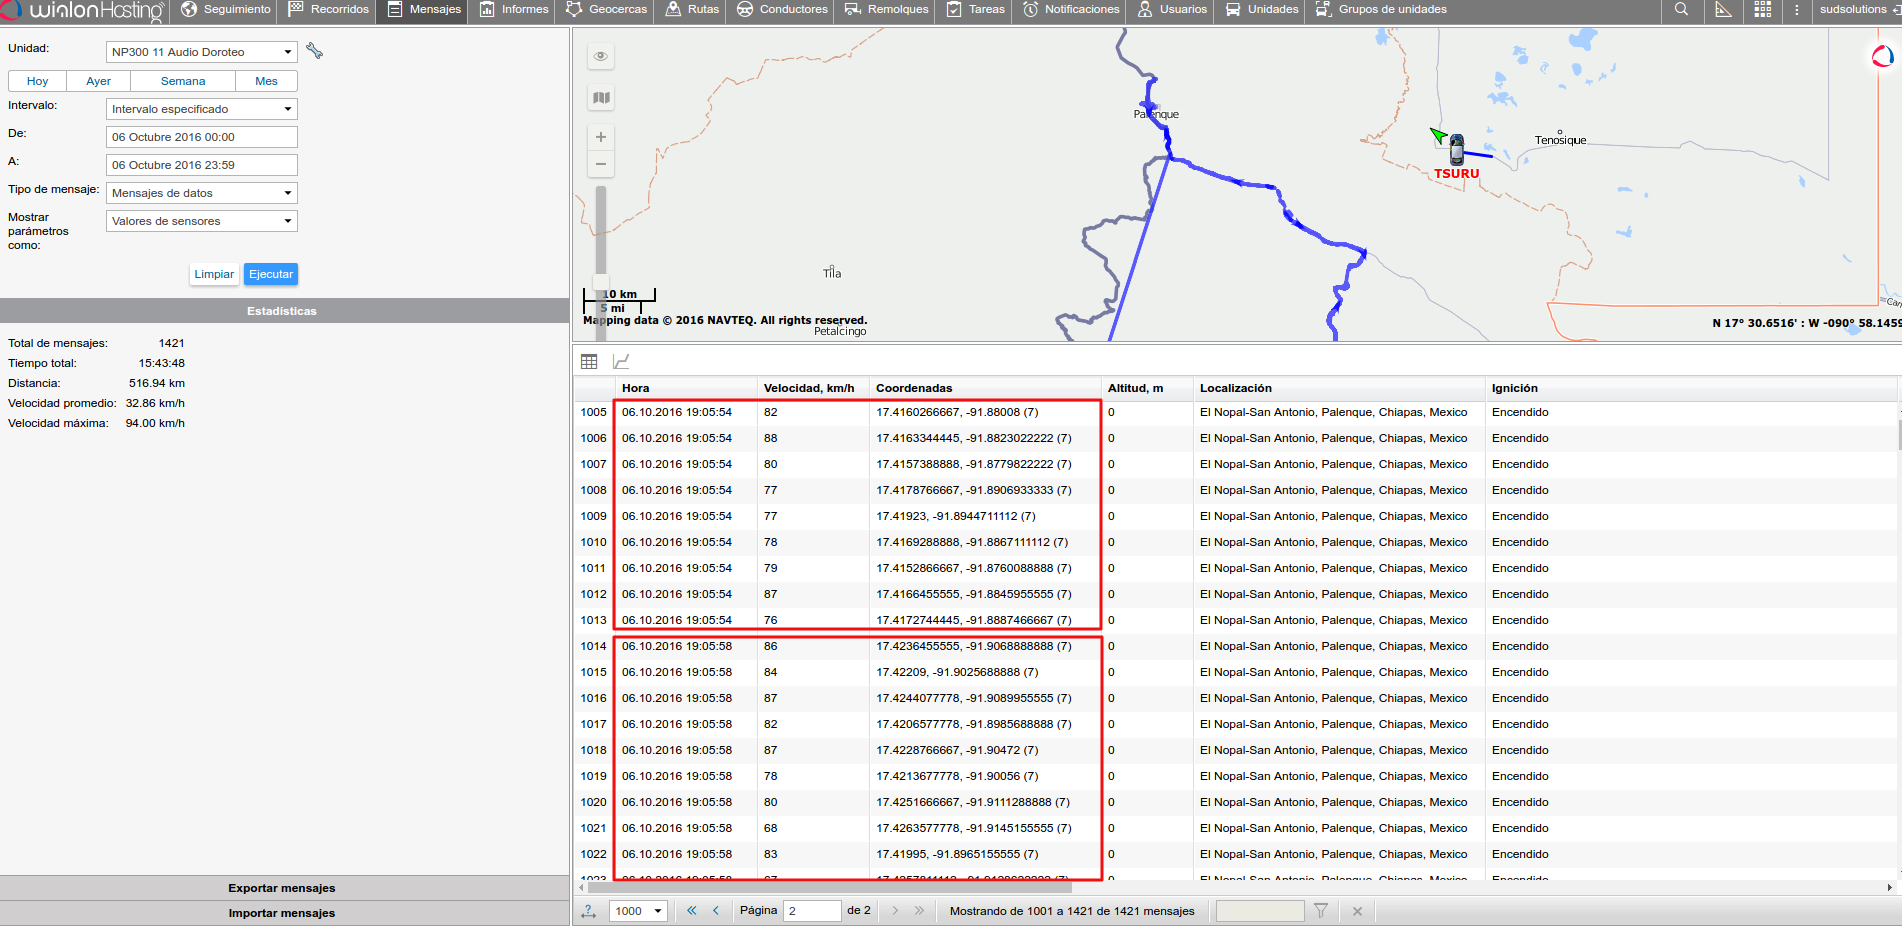Switch messages view to chart mode
Viewport: 1902px width, 928px height.
pos(621,362)
